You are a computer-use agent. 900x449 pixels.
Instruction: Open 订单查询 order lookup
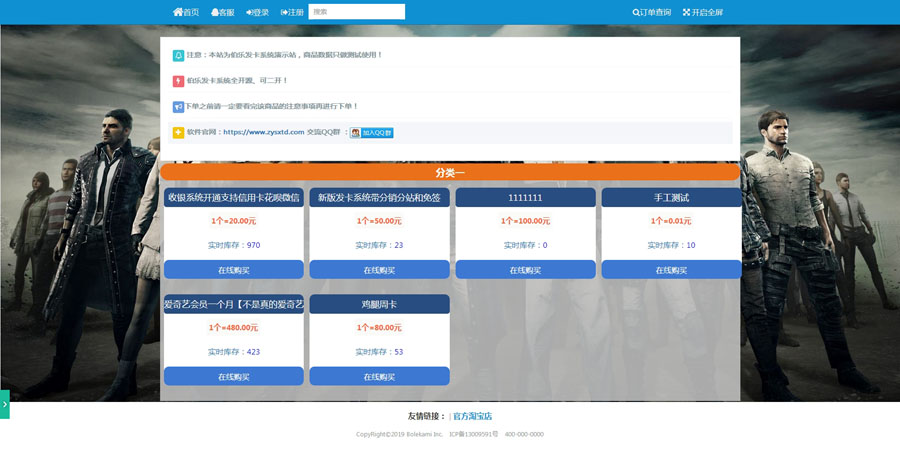tap(651, 12)
